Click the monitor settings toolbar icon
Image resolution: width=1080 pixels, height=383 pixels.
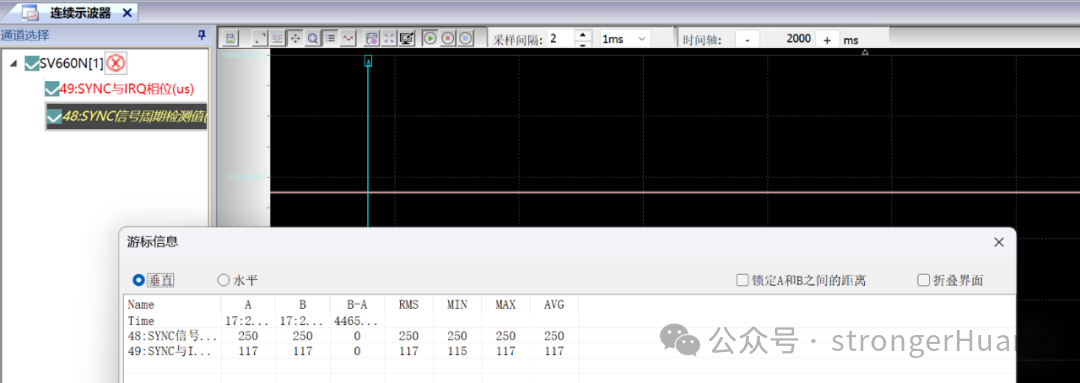coord(407,39)
